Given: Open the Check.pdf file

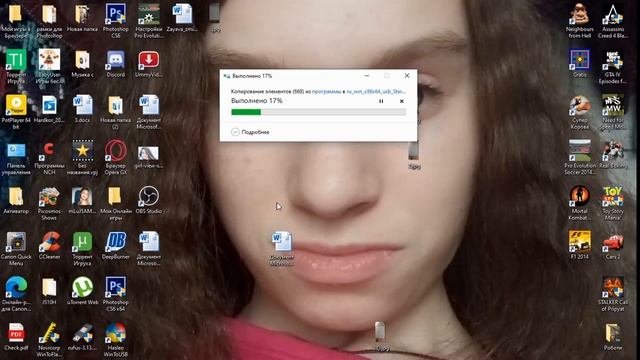Looking at the screenshot, I should (16, 336).
